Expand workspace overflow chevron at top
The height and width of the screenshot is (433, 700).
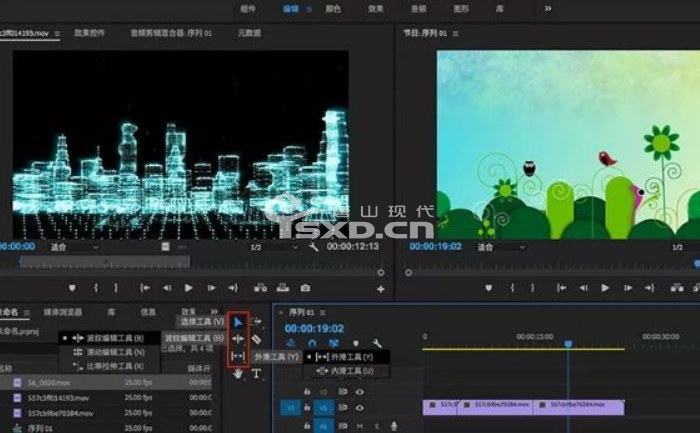(x=548, y=8)
